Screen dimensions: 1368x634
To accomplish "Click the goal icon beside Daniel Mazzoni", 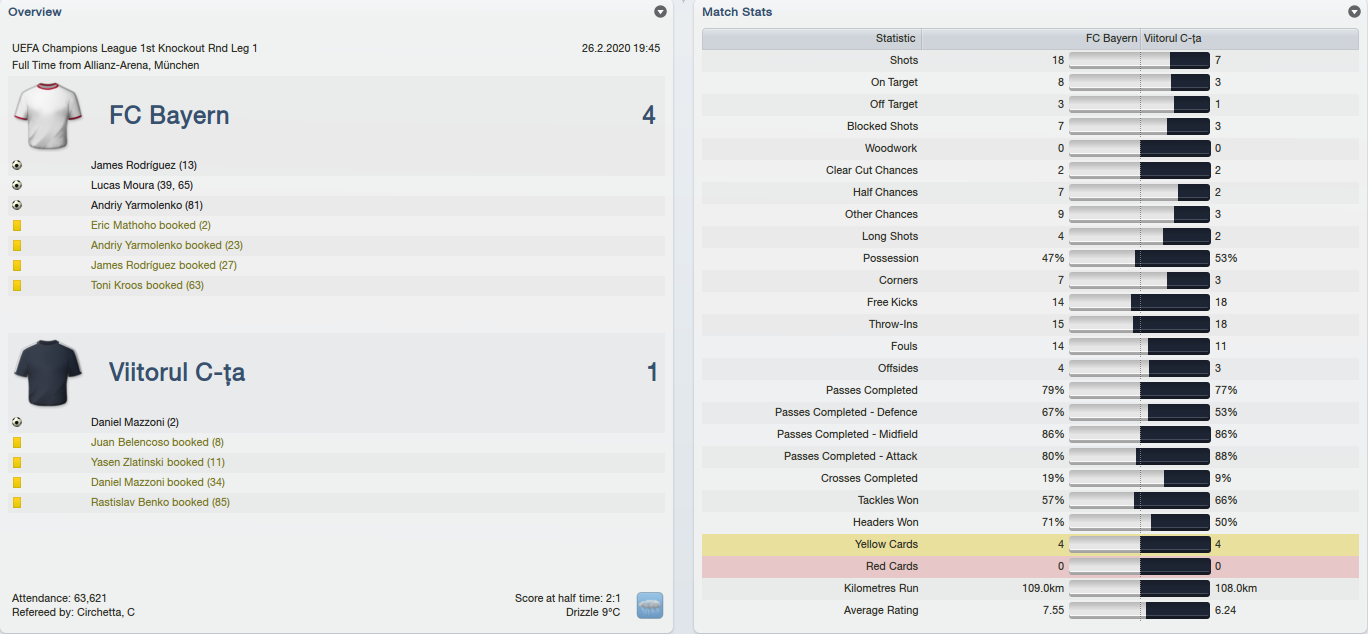I will click(17, 422).
